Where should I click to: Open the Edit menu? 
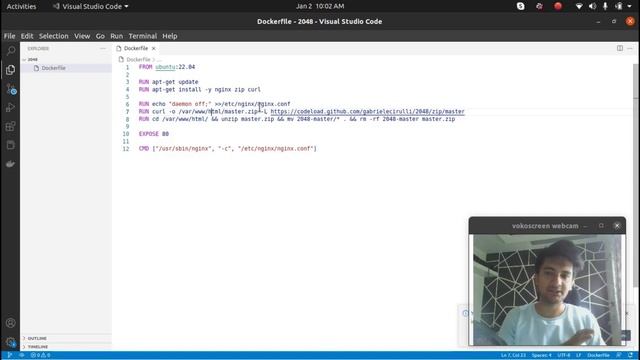(x=27, y=36)
